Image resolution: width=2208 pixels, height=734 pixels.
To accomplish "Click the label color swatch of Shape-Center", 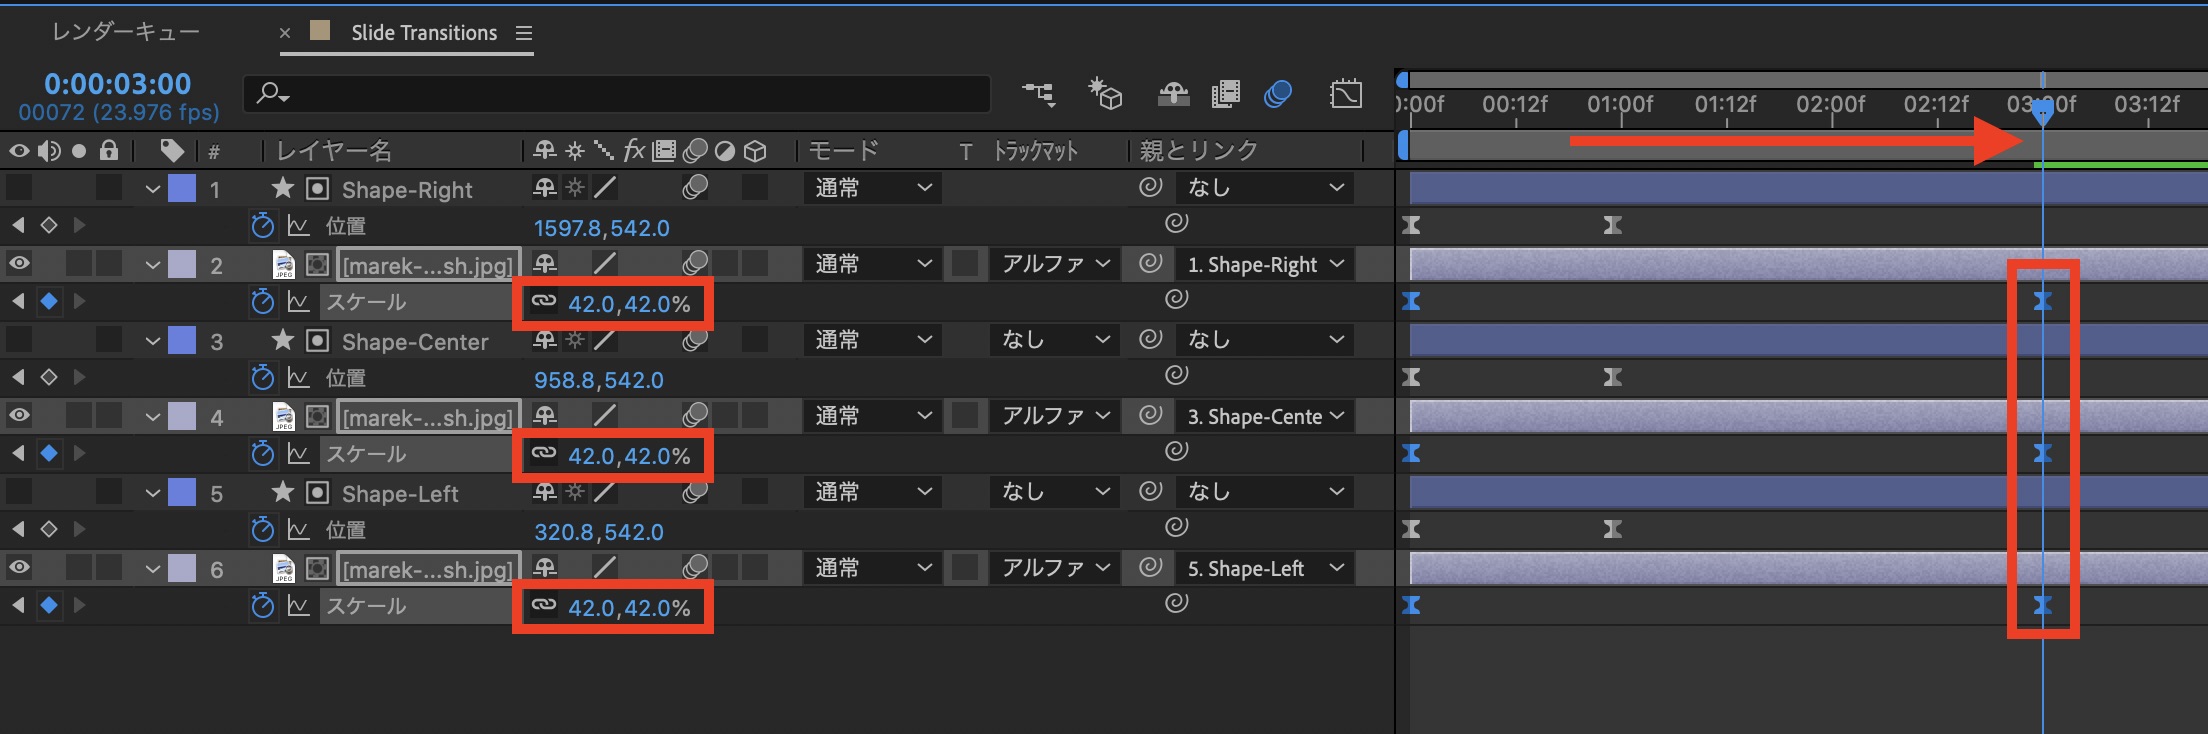I will click(x=182, y=341).
